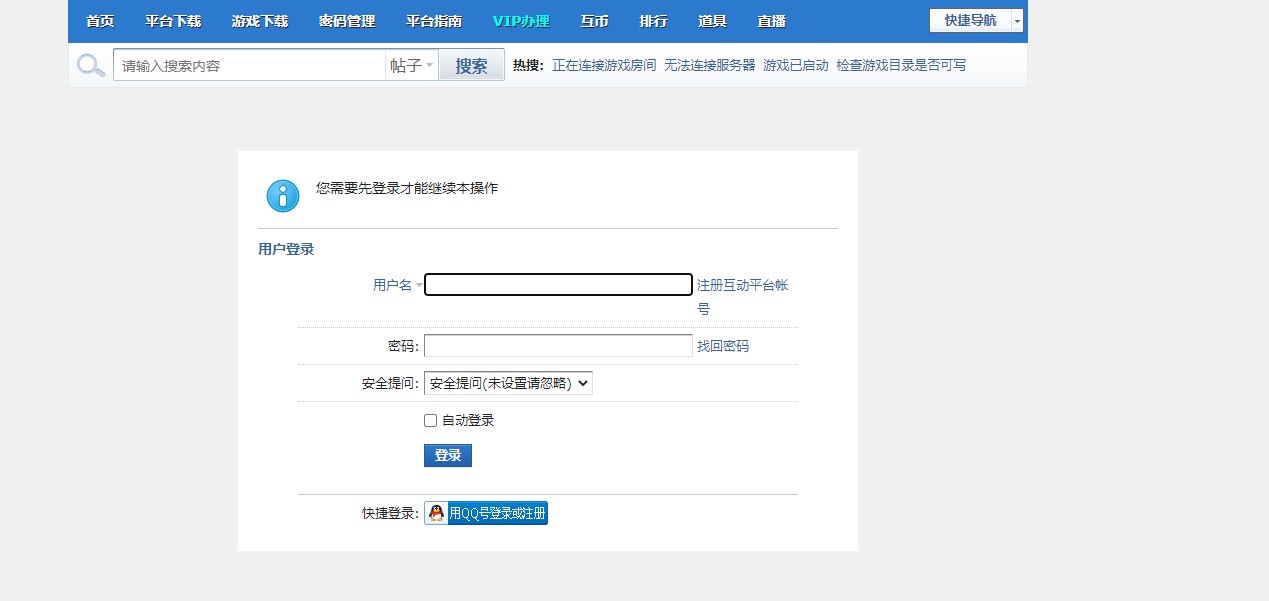Viewport: 1269px width, 601px height.
Task: Open the 首页 menu item
Action: point(99,20)
